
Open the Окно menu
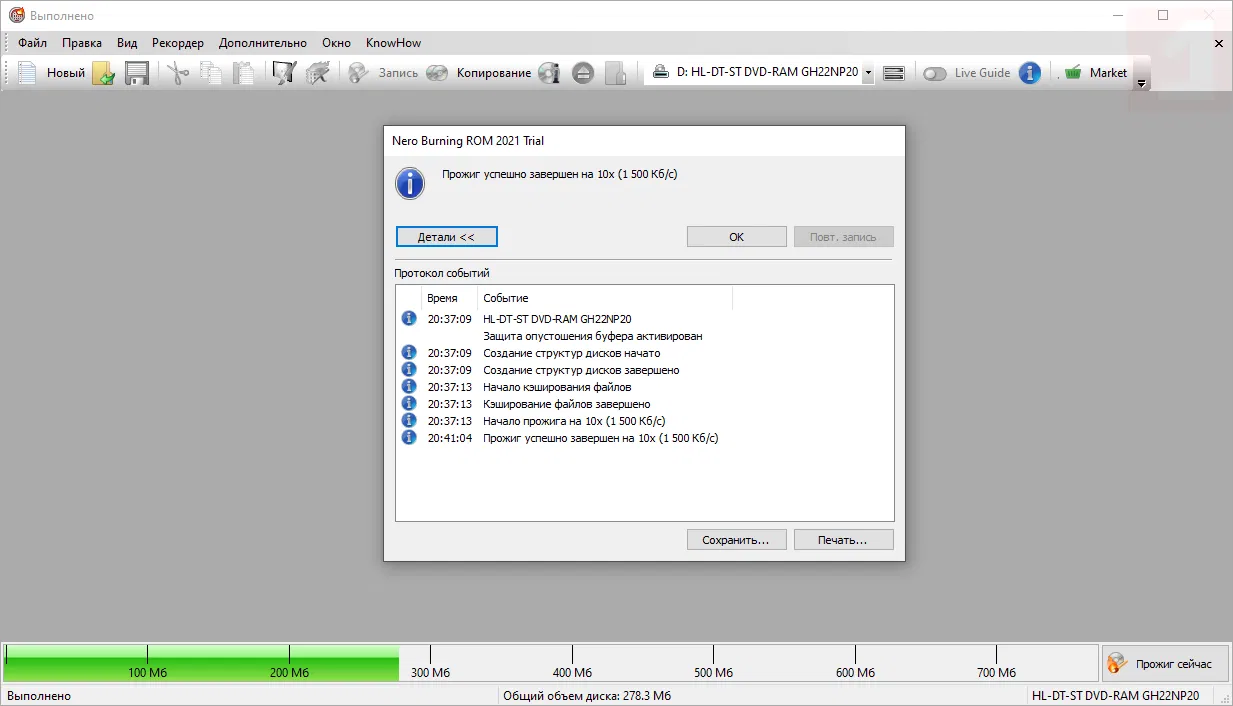[336, 43]
